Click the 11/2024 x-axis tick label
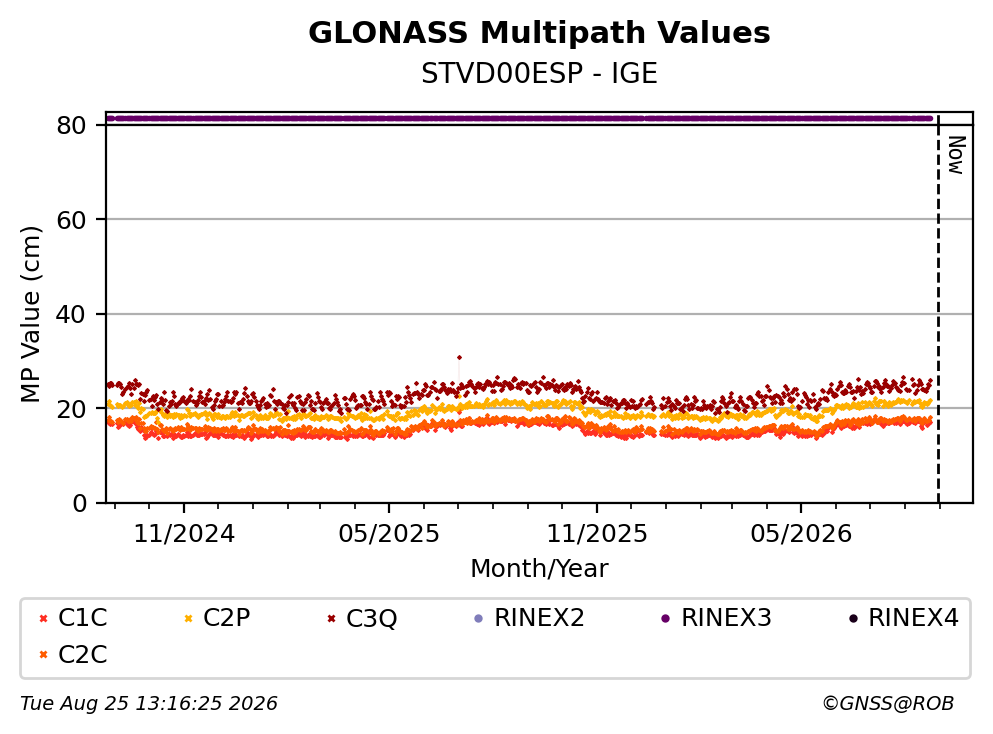993x734 pixels. (184, 534)
